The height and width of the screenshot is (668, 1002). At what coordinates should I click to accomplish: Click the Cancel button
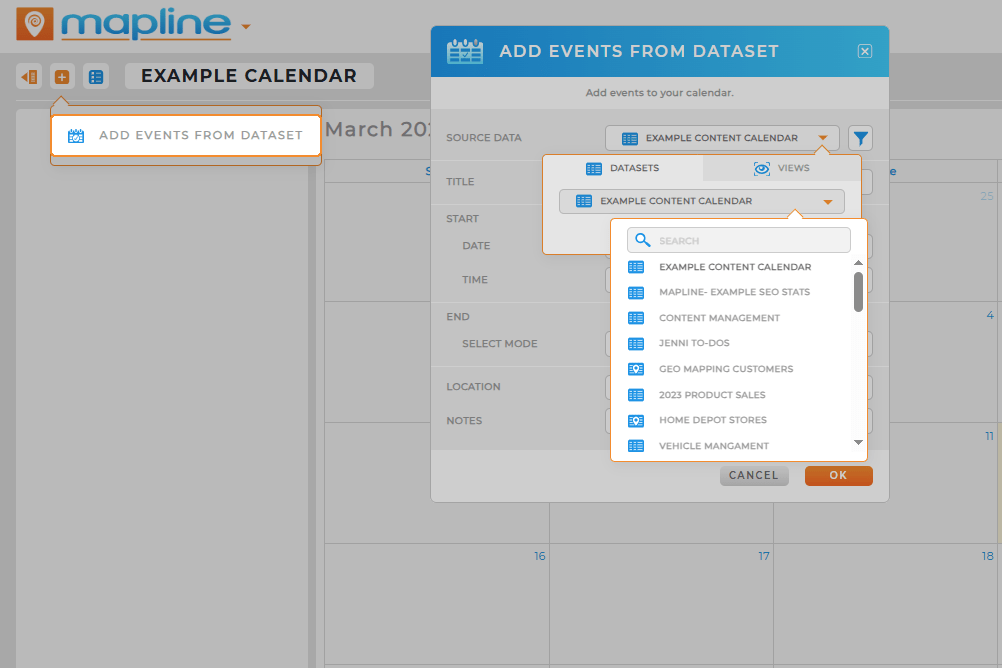click(x=754, y=476)
